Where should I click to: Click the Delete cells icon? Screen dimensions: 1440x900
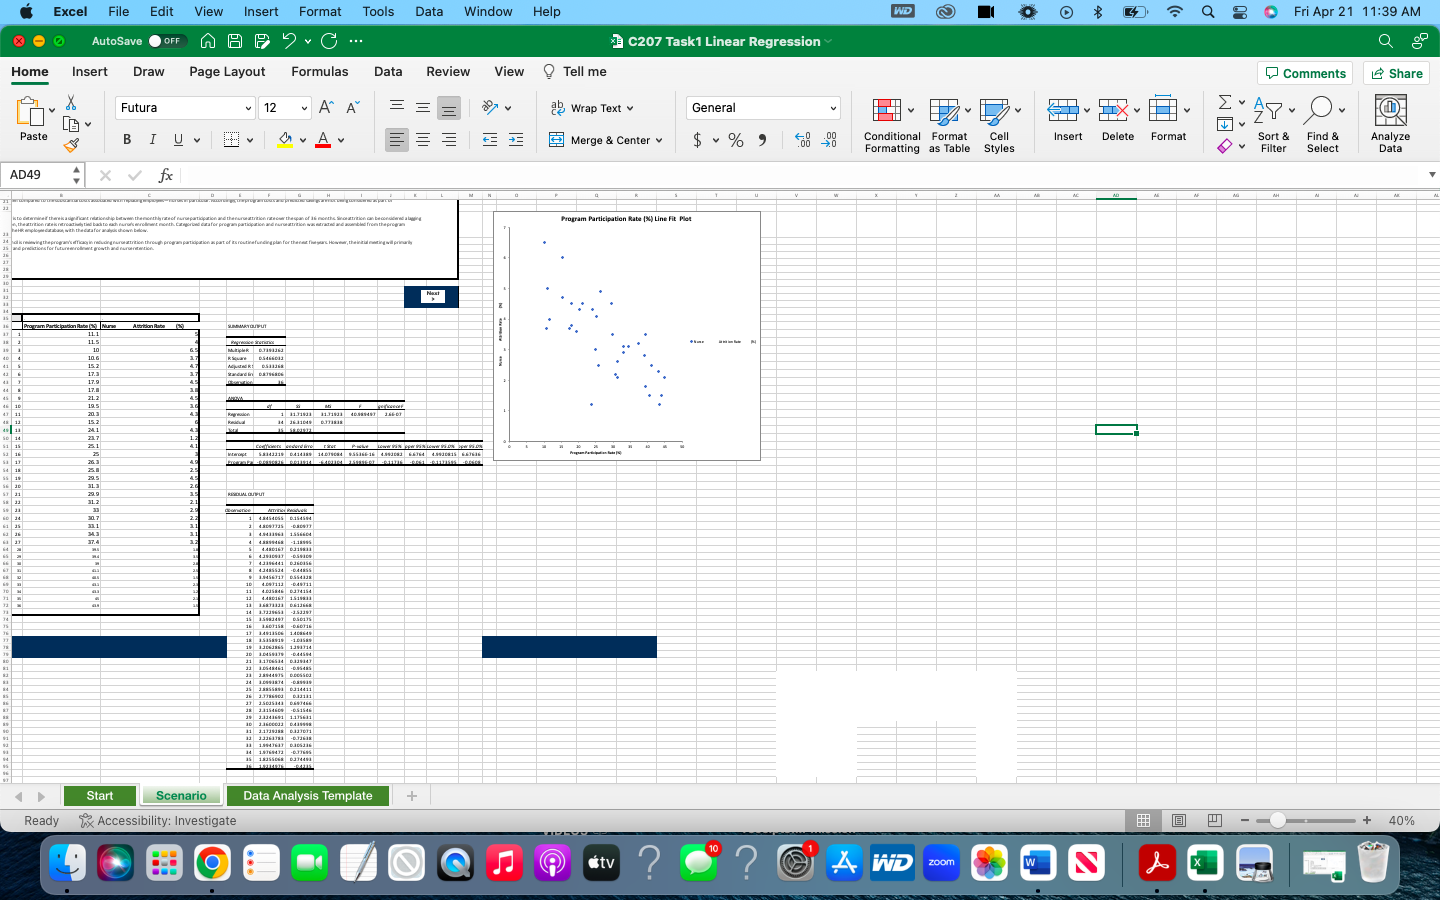pyautogui.click(x=1113, y=110)
